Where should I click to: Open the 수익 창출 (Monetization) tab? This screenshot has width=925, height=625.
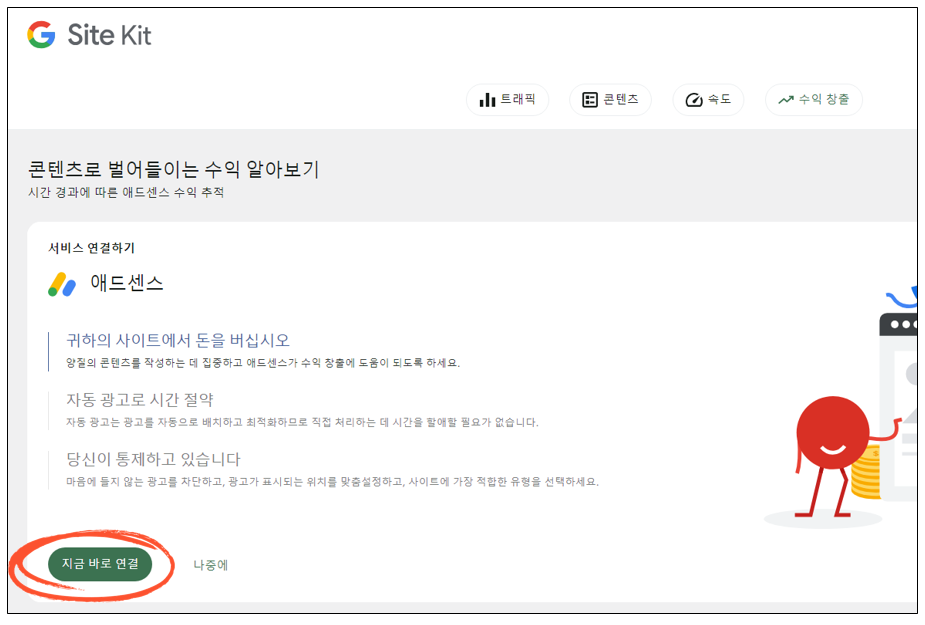click(814, 100)
